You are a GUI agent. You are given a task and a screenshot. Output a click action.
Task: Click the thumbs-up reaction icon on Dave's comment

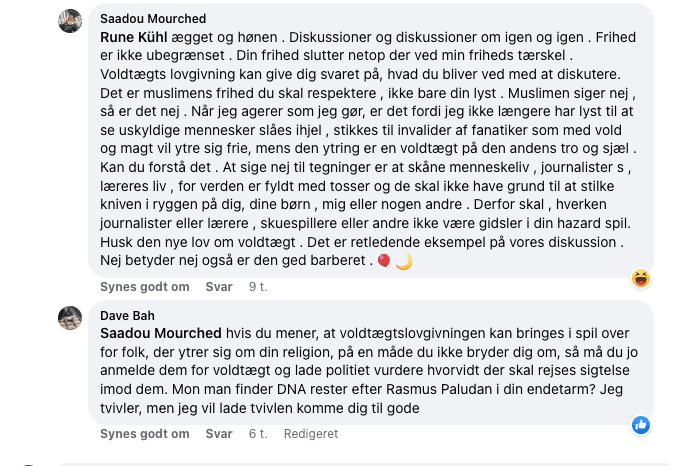point(641,425)
